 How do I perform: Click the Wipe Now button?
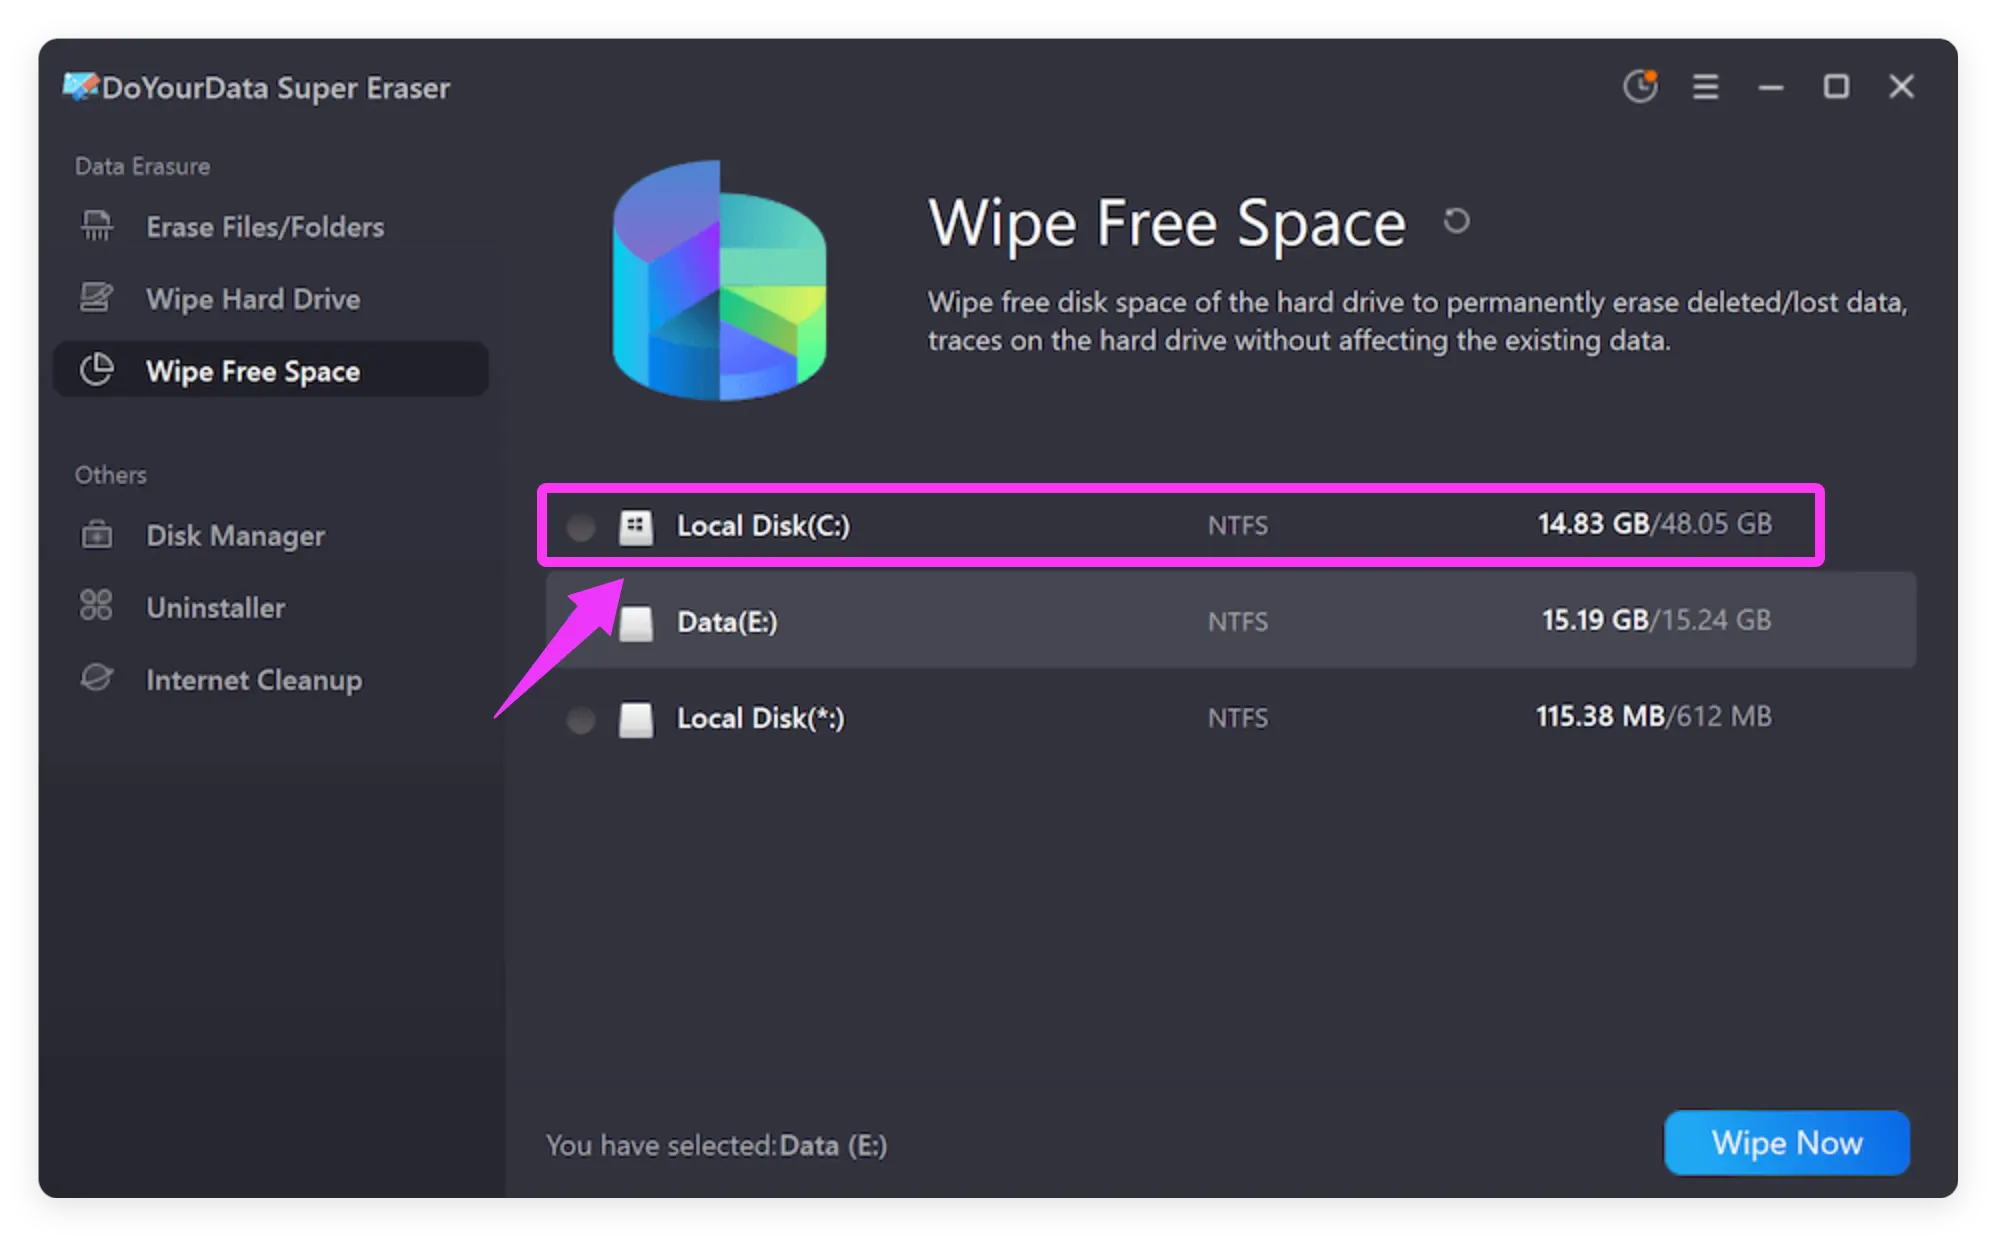tap(1787, 1142)
